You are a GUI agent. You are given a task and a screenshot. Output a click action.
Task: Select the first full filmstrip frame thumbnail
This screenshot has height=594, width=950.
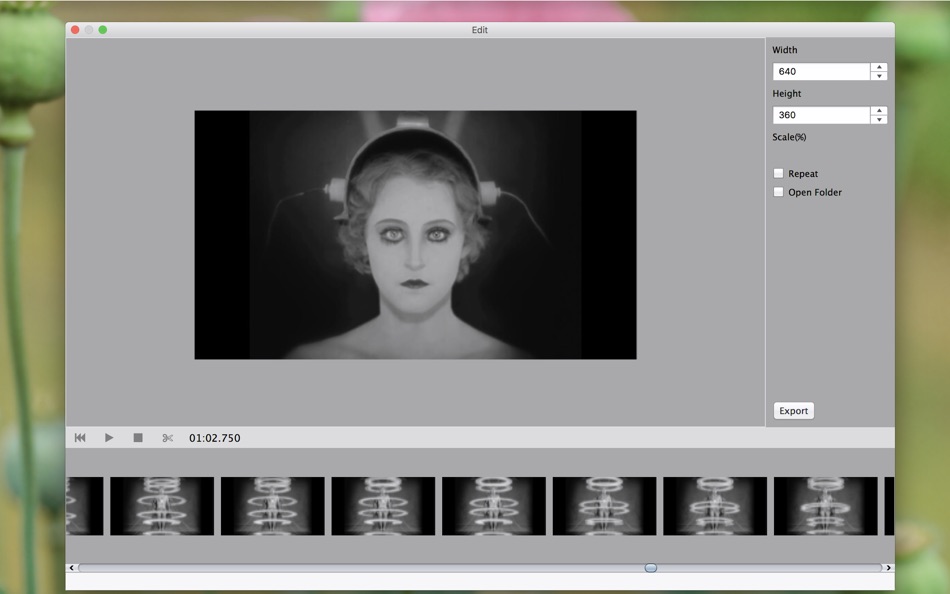pyautogui.click(x=162, y=506)
